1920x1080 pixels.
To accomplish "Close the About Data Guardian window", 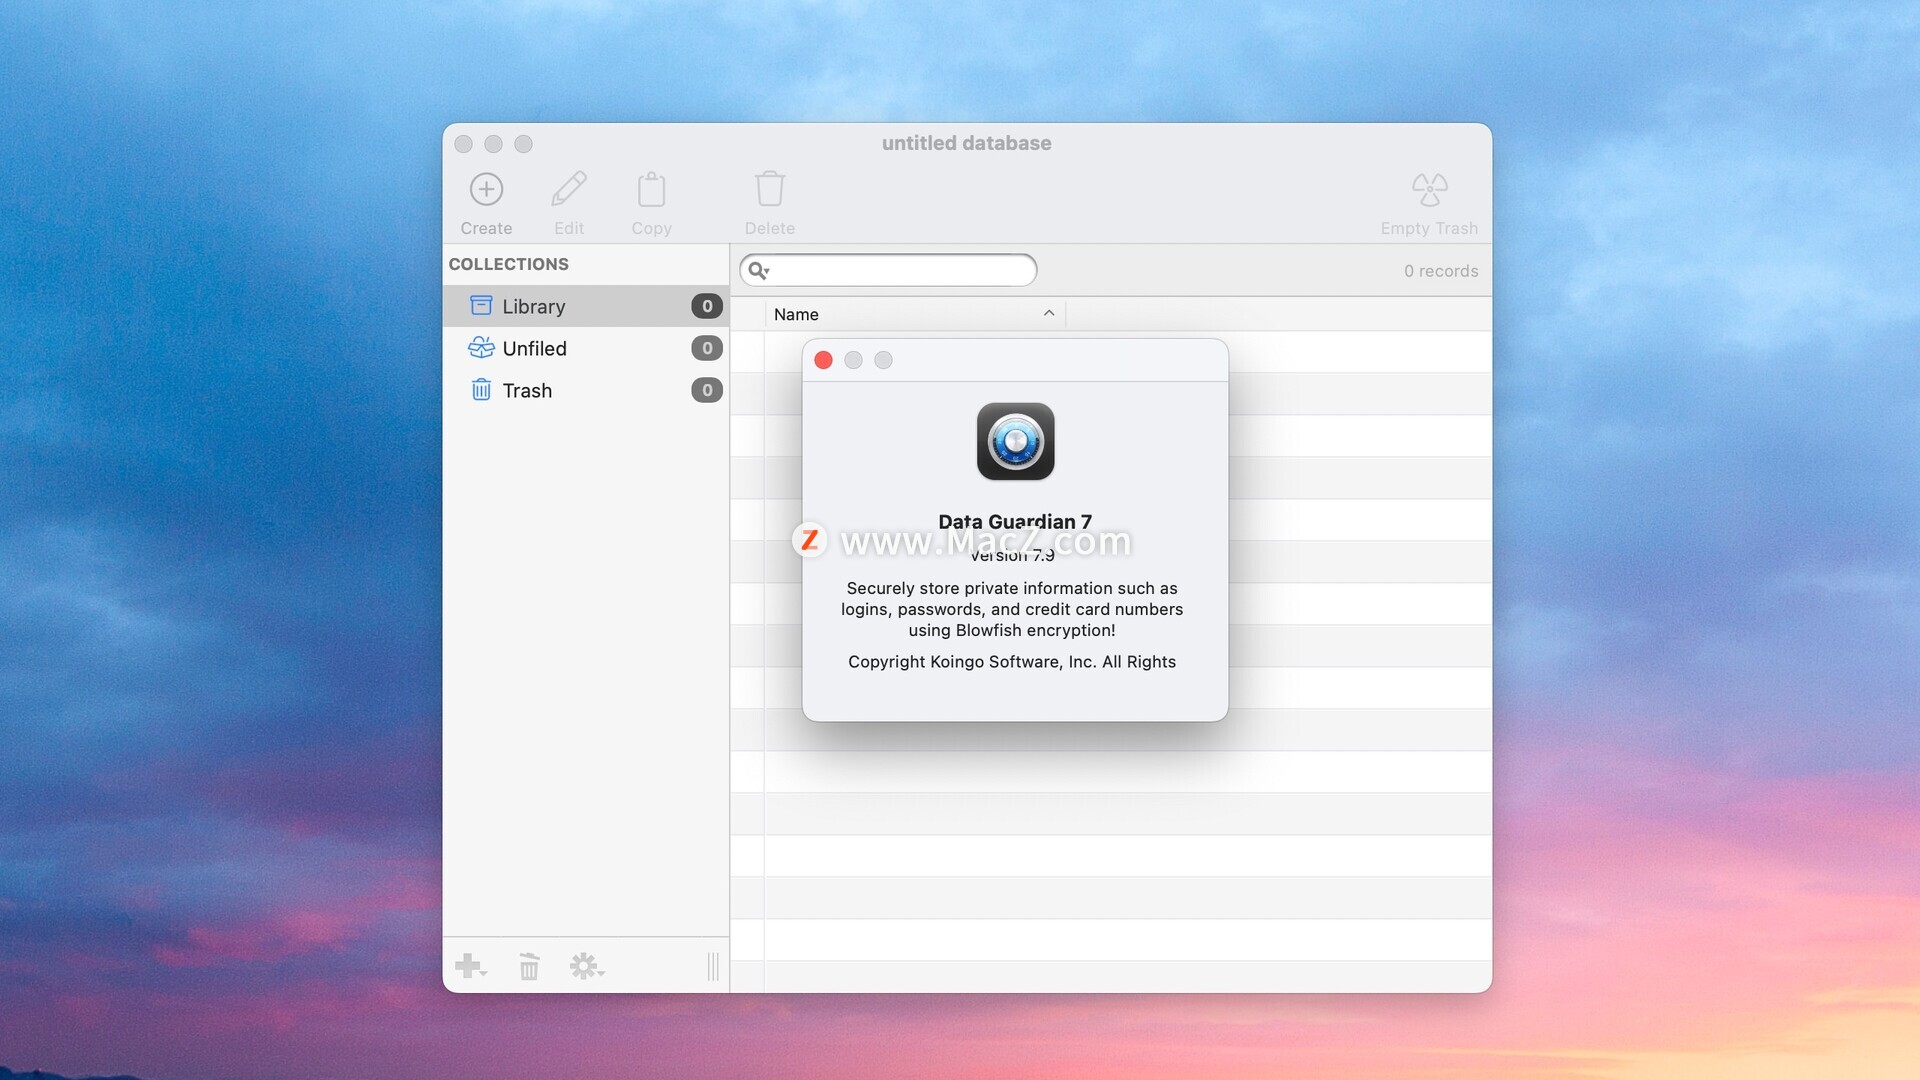I will tap(823, 360).
